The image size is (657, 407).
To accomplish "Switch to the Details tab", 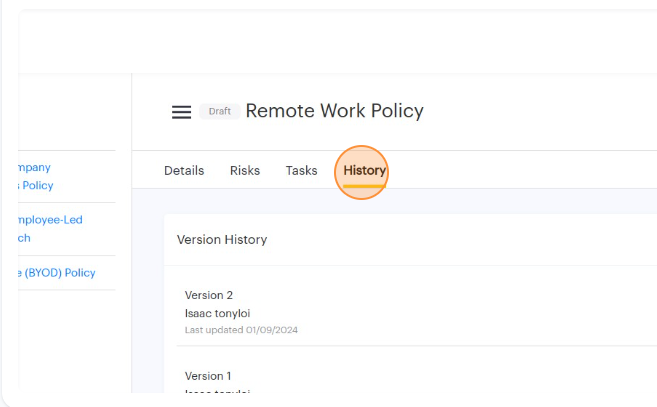I will click(184, 171).
